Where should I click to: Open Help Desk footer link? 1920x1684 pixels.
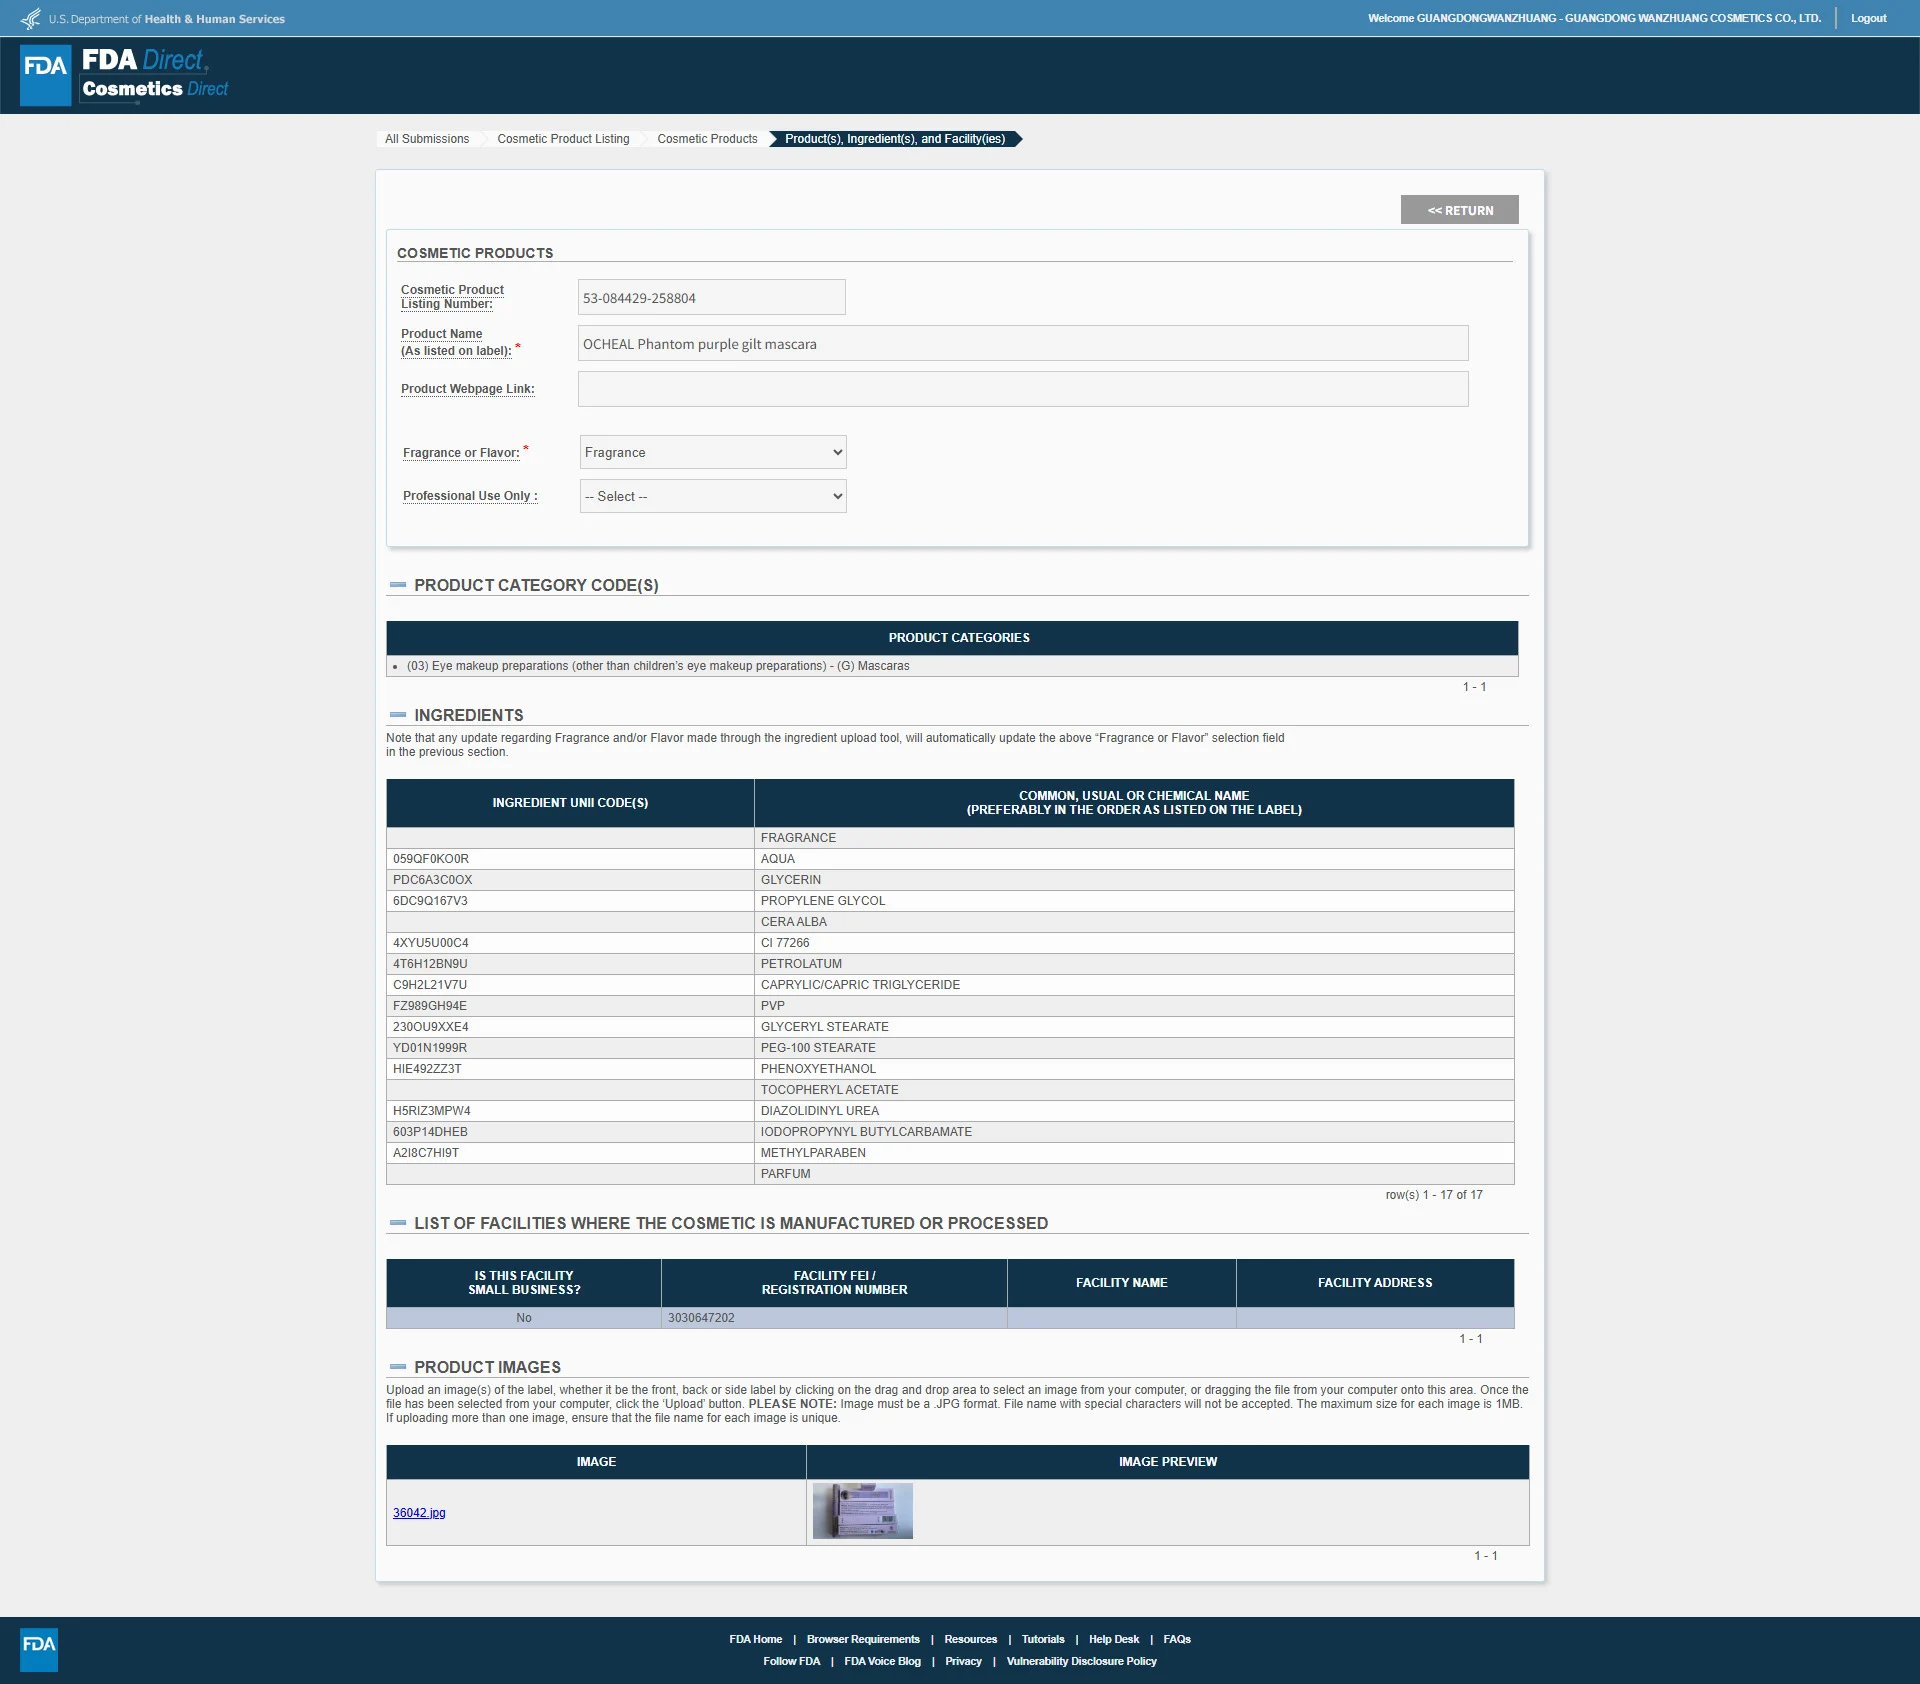(x=1114, y=1639)
